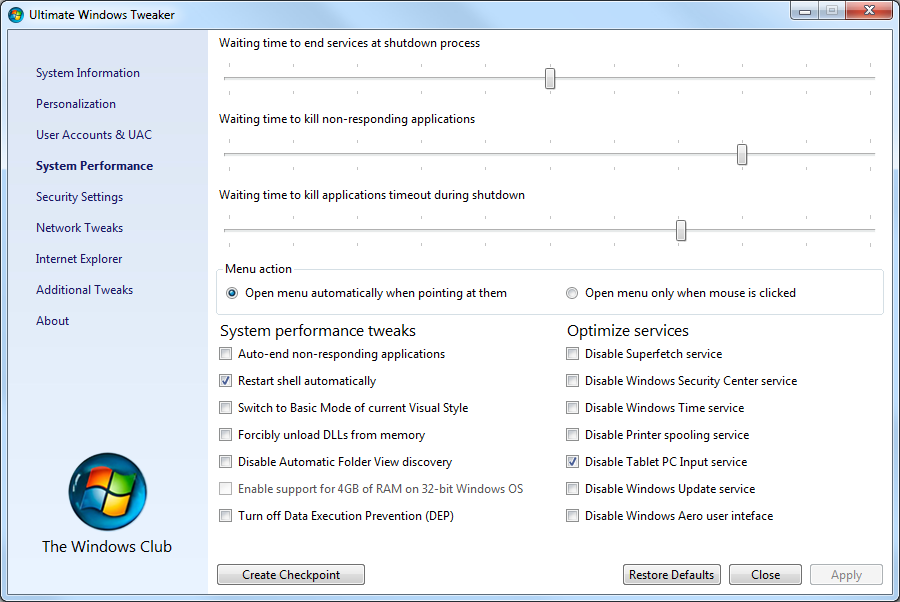Click Waiting time to kill non-responding applications label

pyautogui.click(x=347, y=119)
